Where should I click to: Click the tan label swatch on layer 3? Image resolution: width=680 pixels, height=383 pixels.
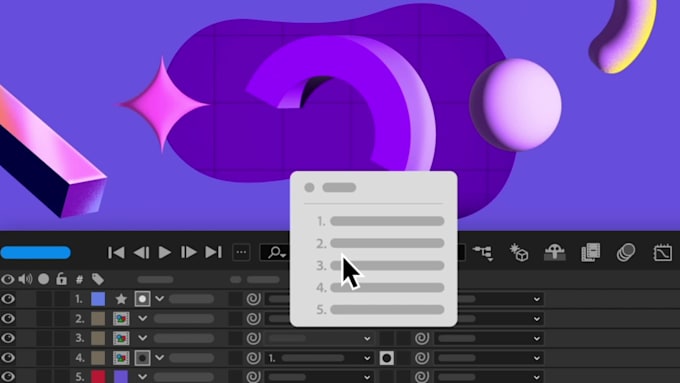point(98,338)
